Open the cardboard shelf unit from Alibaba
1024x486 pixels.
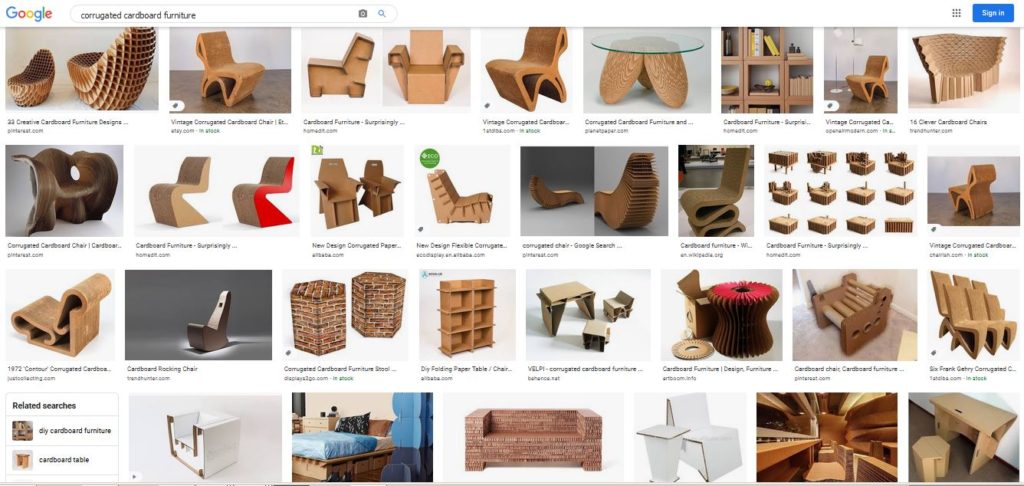pyautogui.click(x=468, y=315)
